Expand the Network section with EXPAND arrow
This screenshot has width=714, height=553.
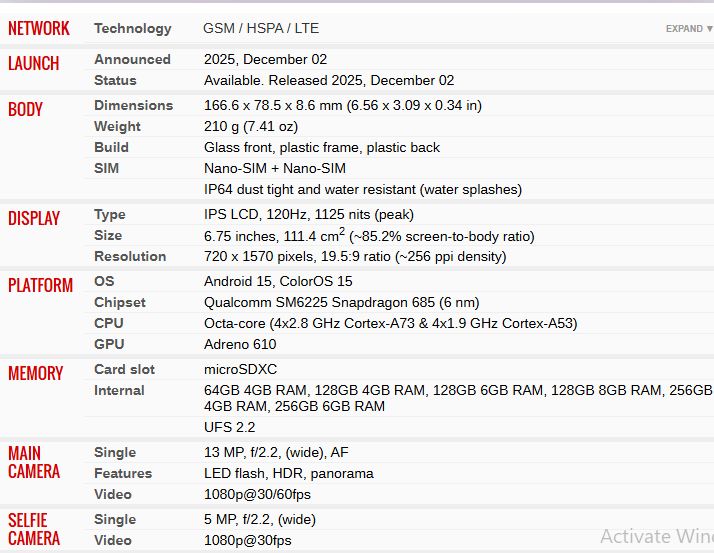coord(689,29)
